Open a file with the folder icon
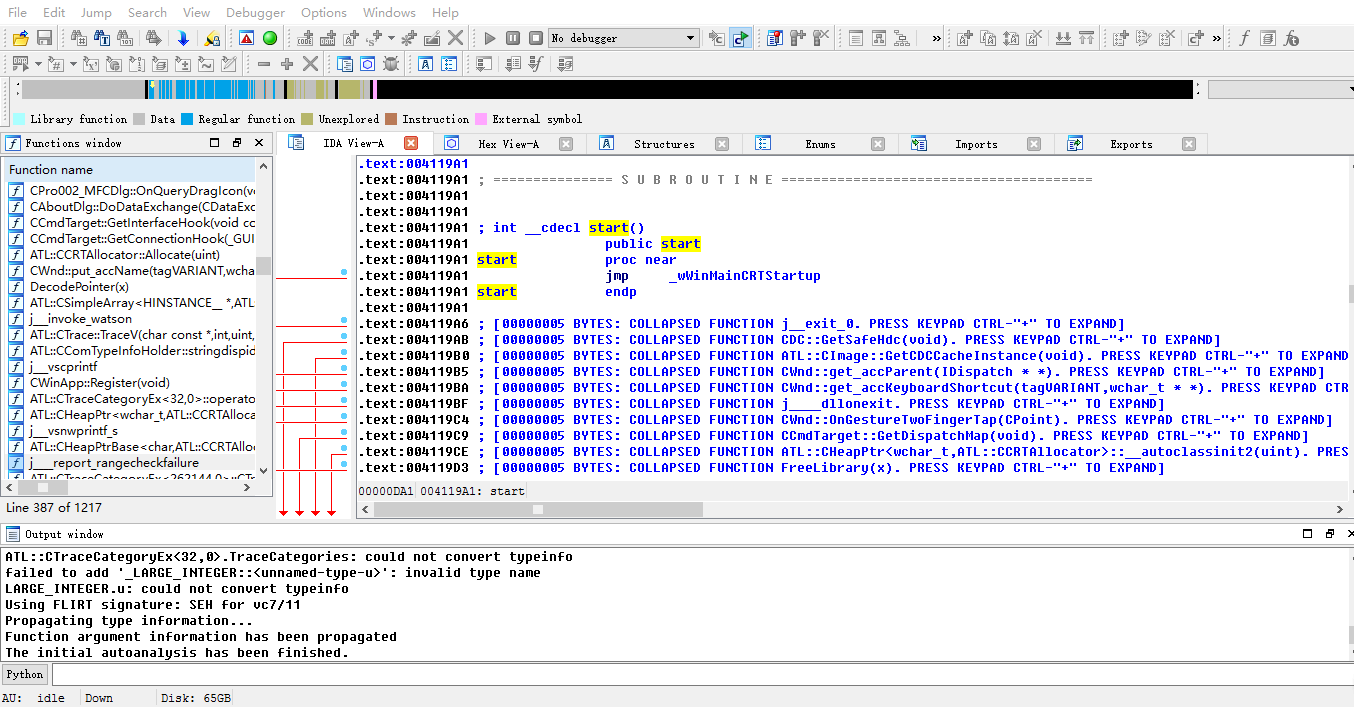1354x707 pixels. pos(20,38)
